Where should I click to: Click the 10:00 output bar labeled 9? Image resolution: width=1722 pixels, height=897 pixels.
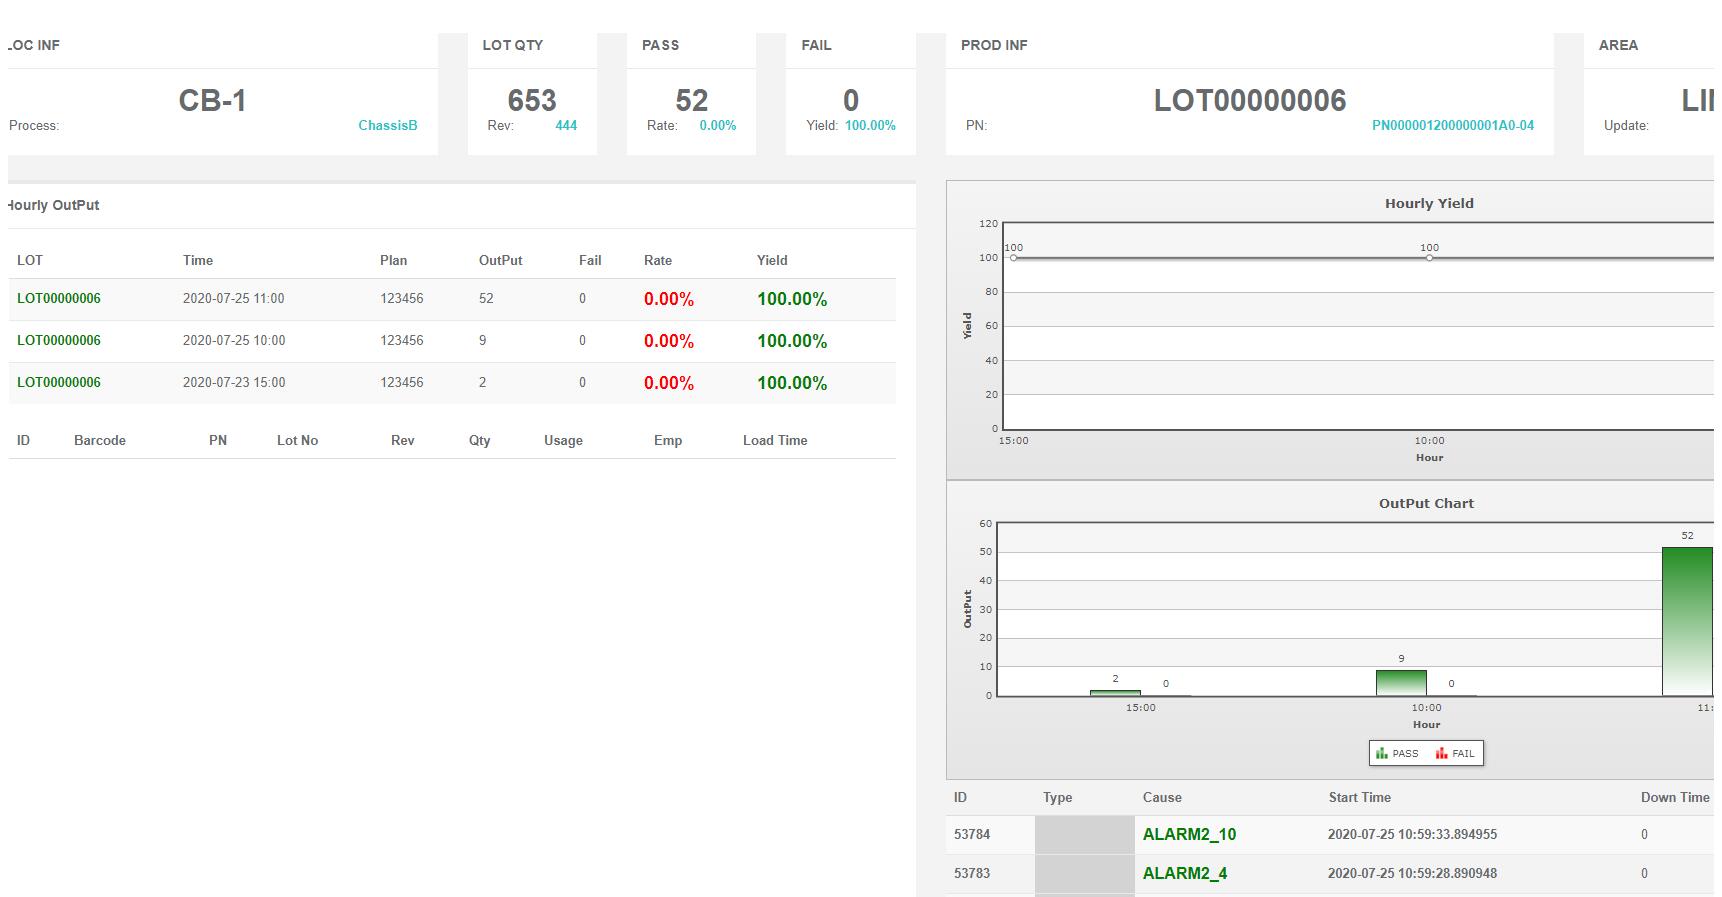coord(1401,683)
